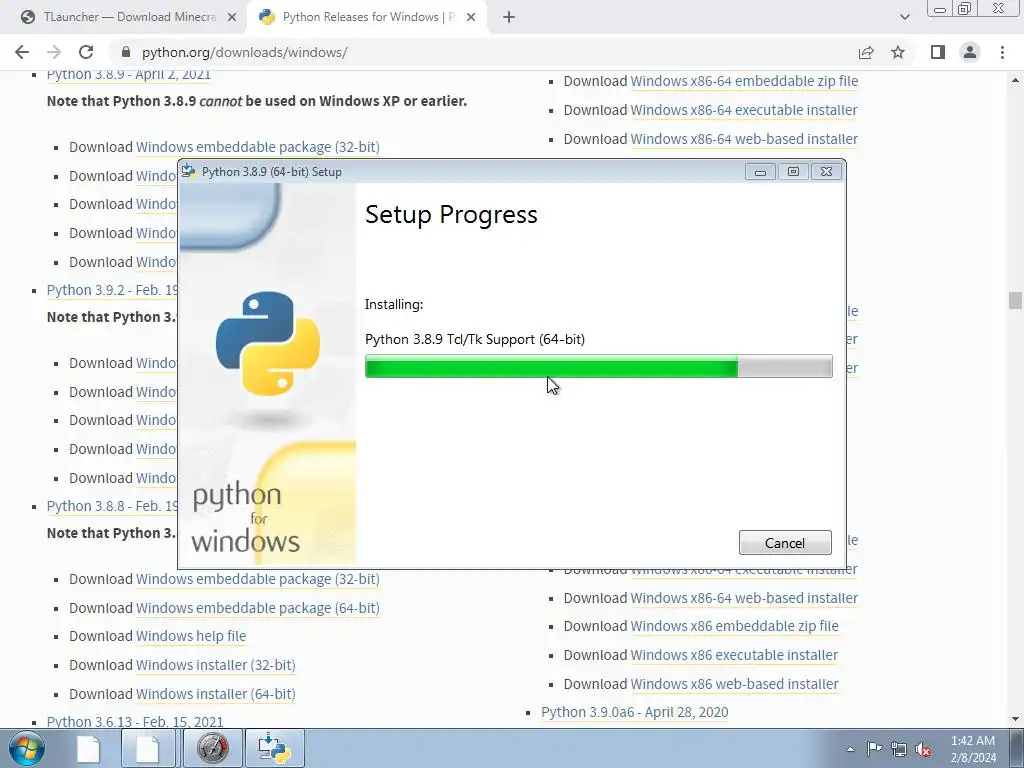The height and width of the screenshot is (768, 1024).
Task: Open a new tab with the plus button
Action: point(509,18)
